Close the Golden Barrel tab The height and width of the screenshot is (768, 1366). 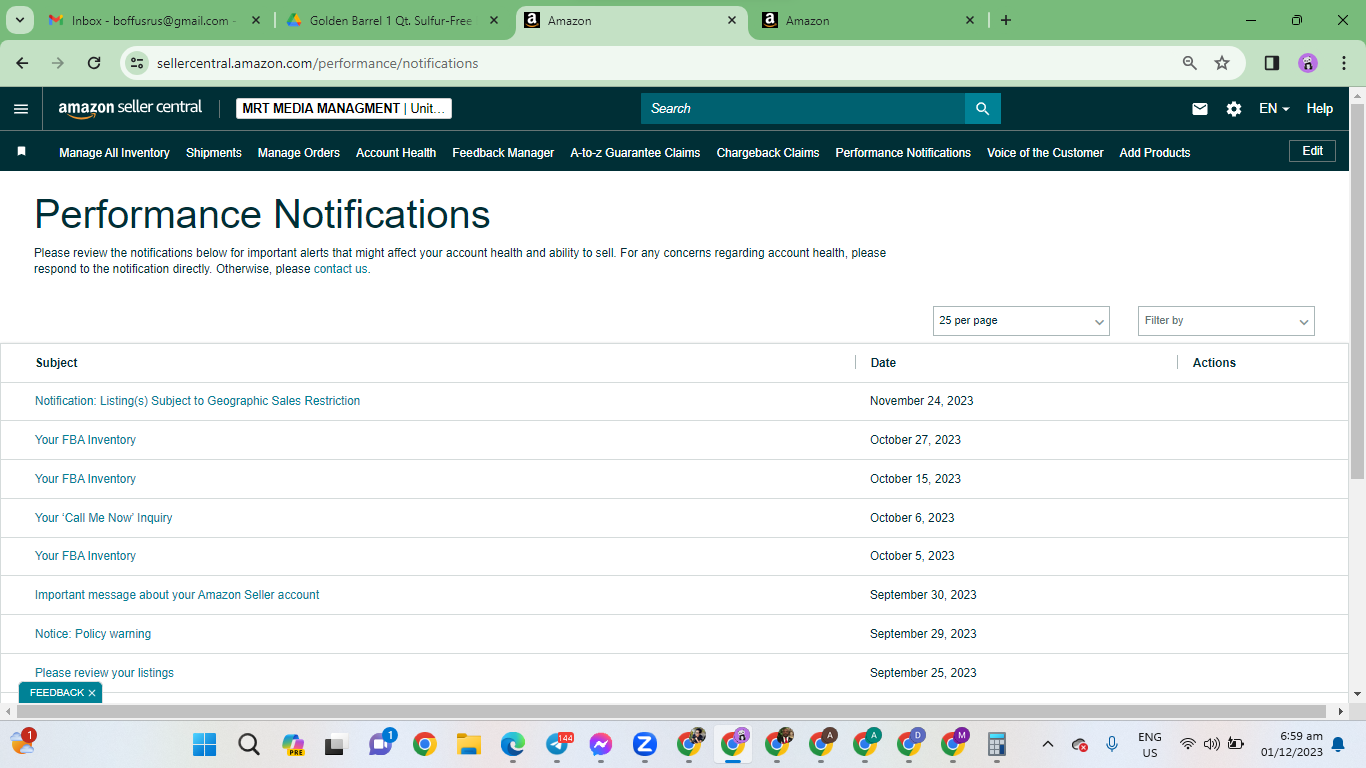coord(496,20)
